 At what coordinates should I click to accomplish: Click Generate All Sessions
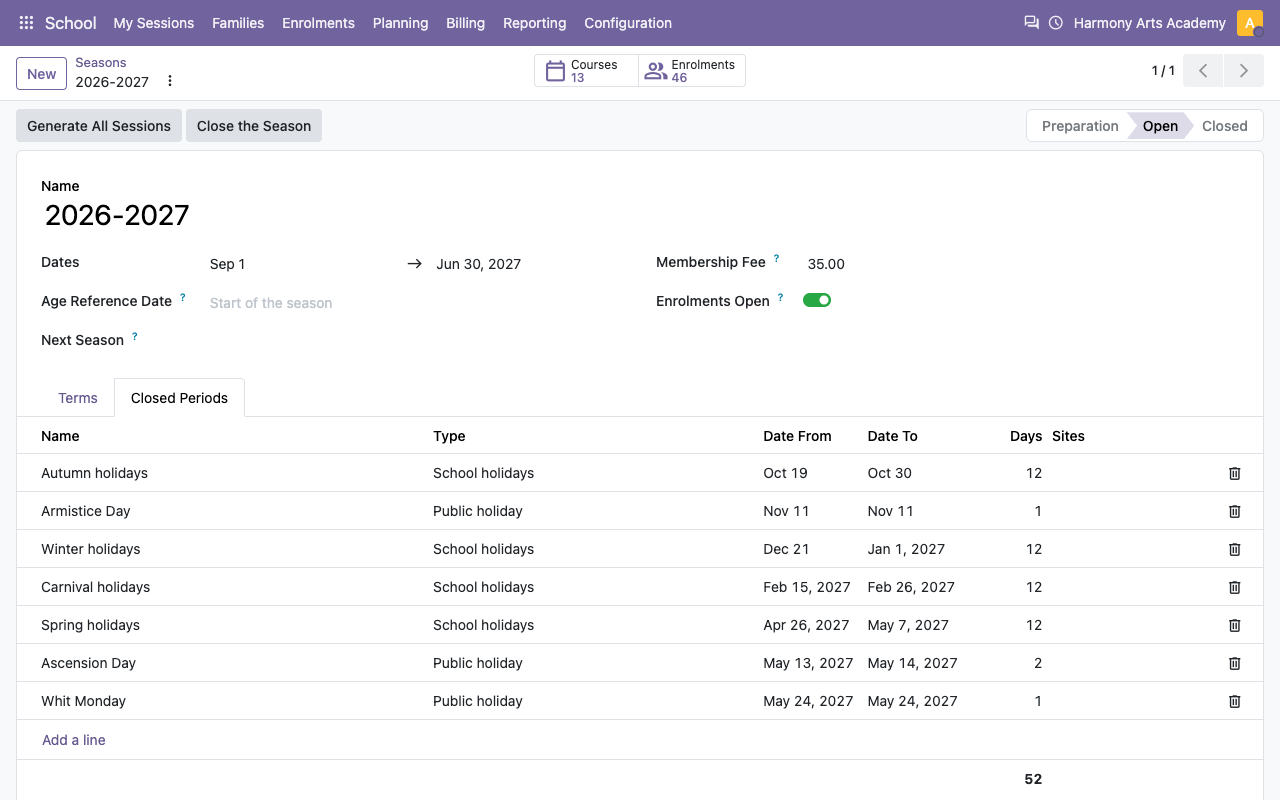99,126
